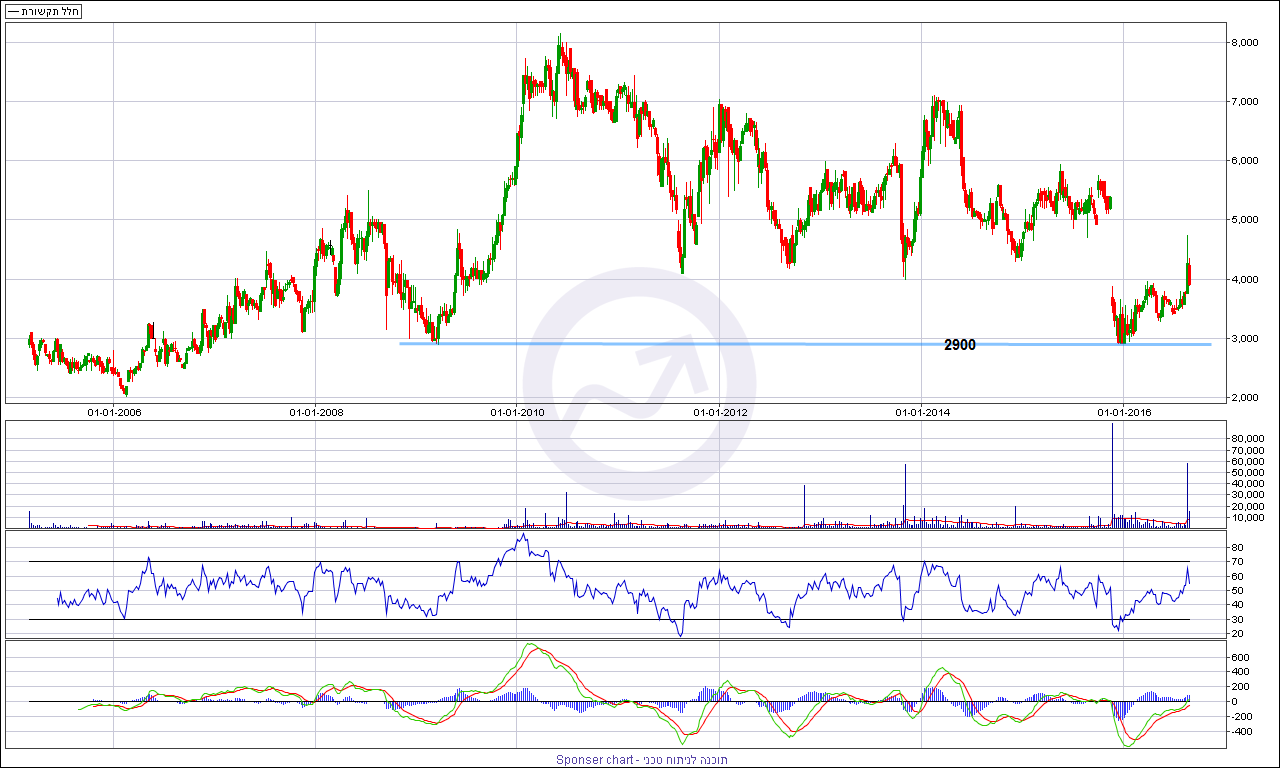Select the 01-01-2014 date label
This screenshot has width=1280, height=768.
[921, 412]
